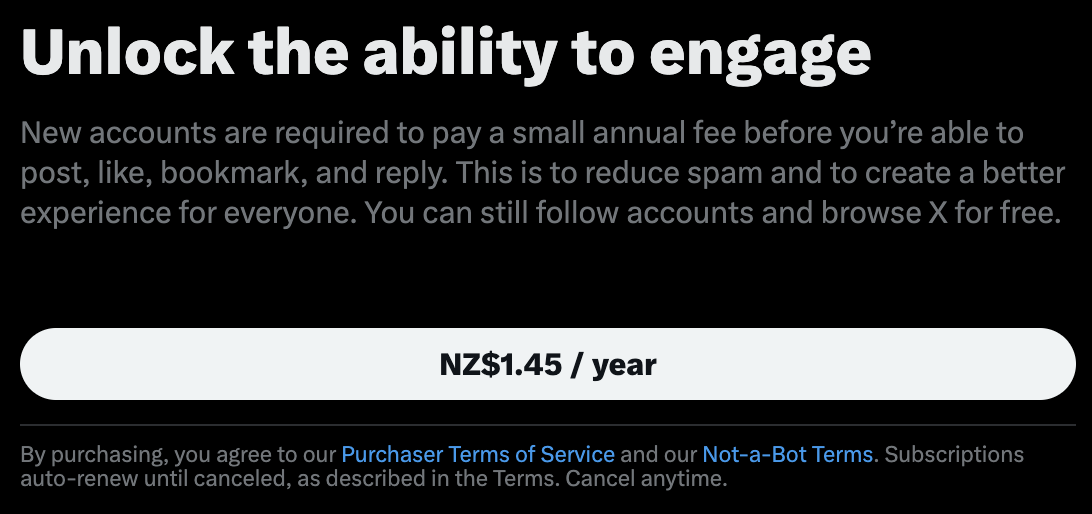Click the "auto-renew until canceled" text
The image size is (1092, 514).
point(142,479)
